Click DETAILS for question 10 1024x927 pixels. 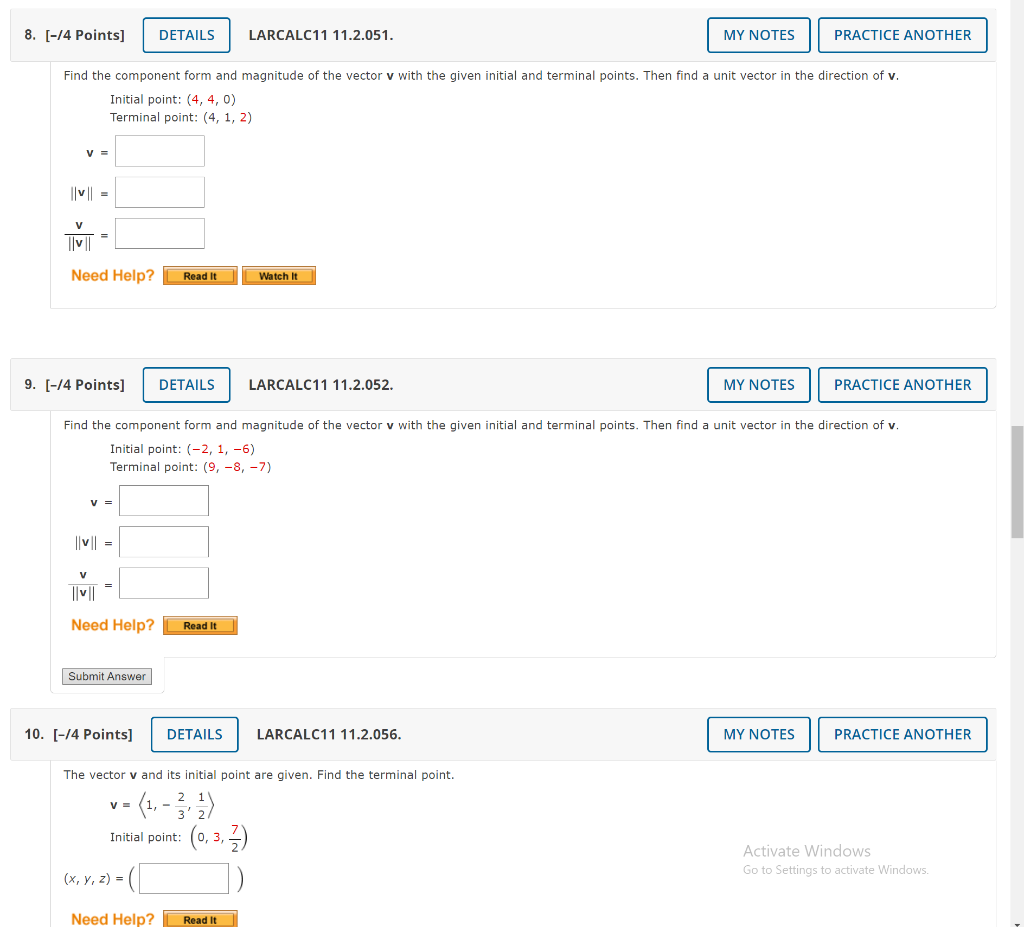[194, 734]
